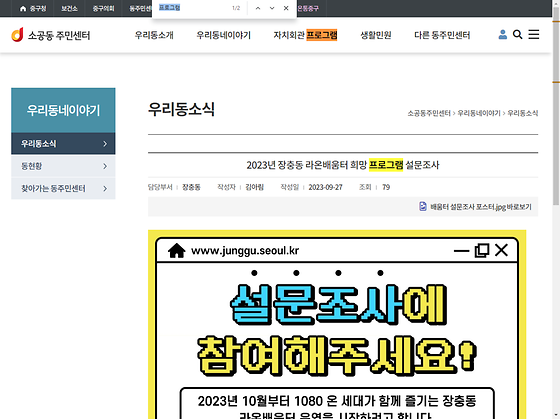Close the find bar
Viewport: 560px width, 419px height.
coord(286,8)
